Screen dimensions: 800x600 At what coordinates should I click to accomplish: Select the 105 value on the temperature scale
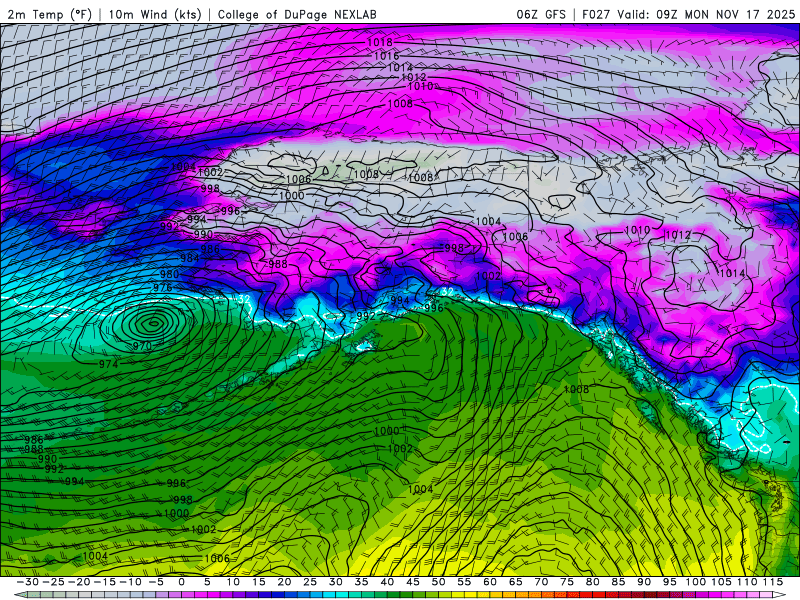[721, 582]
